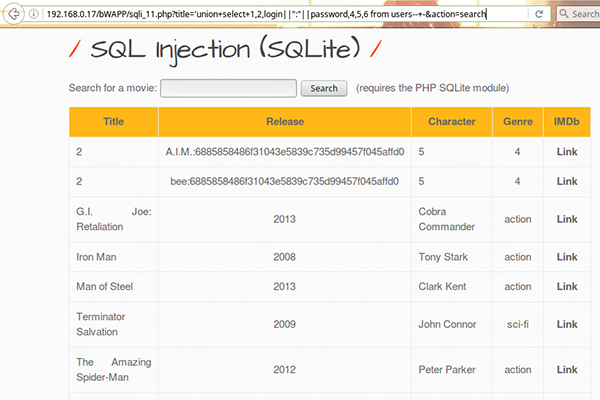Reload the page with the refresh icon

[x=539, y=14]
